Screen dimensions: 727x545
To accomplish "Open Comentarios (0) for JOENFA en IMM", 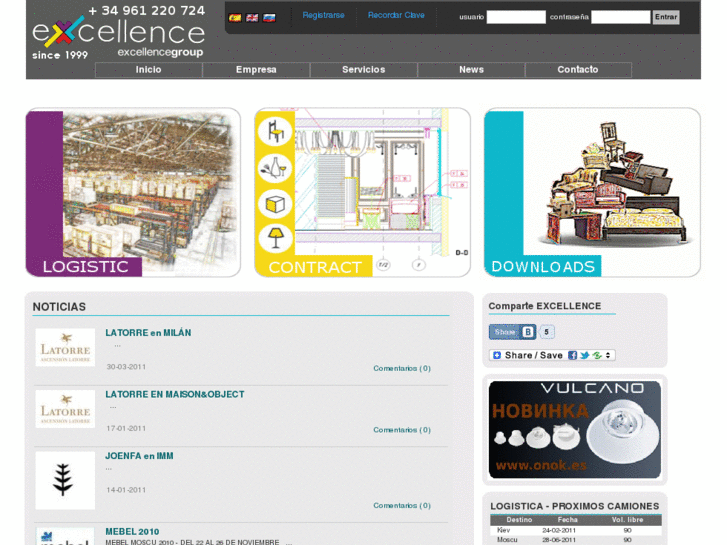I will (402, 506).
